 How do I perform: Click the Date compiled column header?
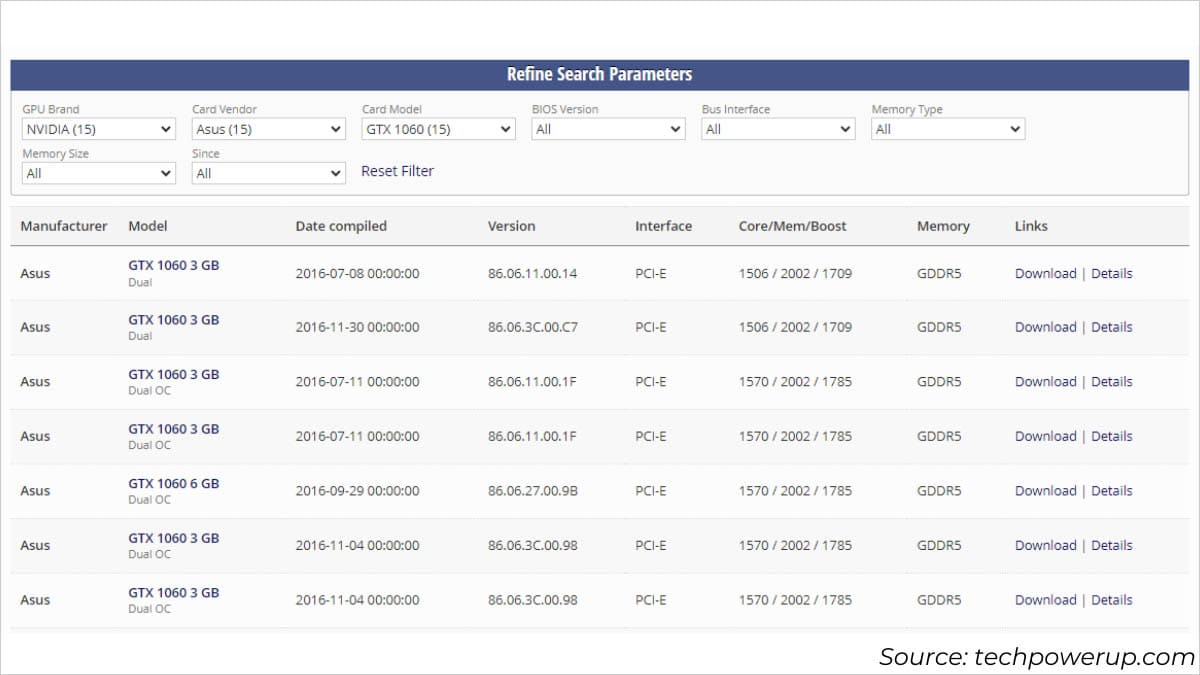[x=341, y=226]
